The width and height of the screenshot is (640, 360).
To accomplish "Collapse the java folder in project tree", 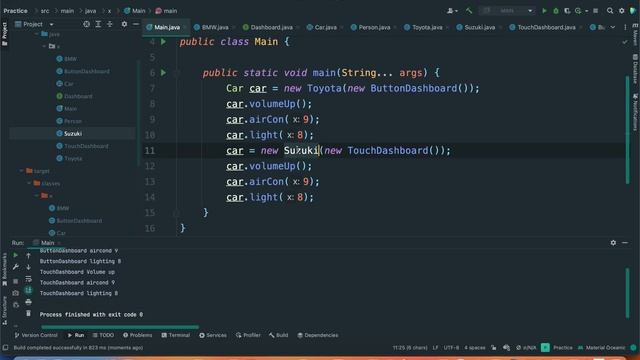I will click(36, 34).
